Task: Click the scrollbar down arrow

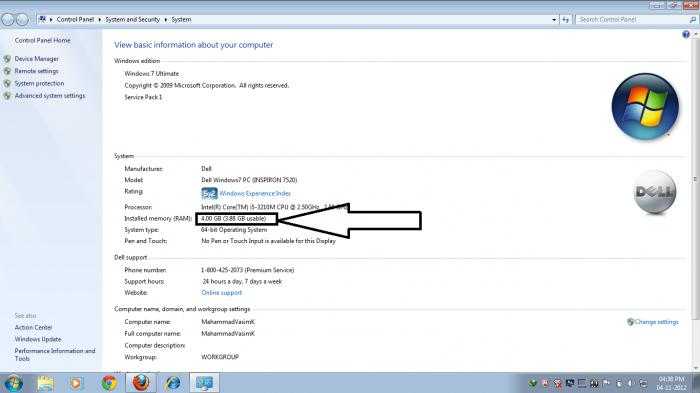Action: [695, 368]
